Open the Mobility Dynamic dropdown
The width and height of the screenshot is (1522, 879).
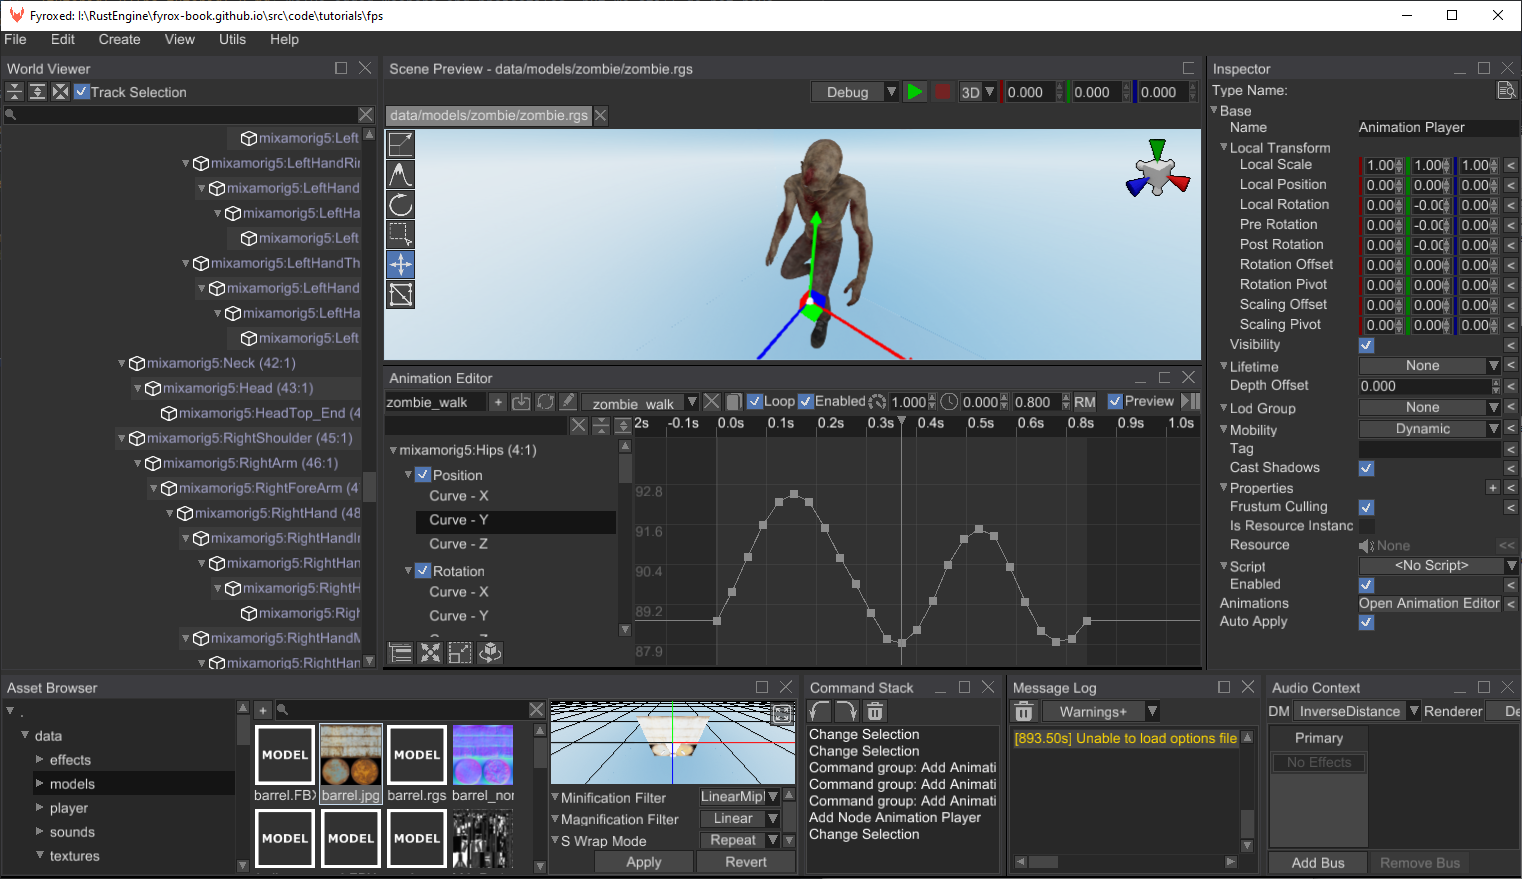click(x=1430, y=429)
